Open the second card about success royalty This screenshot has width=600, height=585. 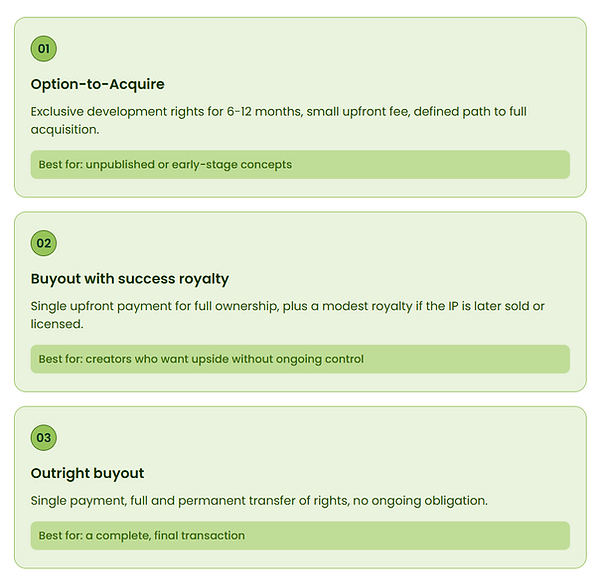300,301
